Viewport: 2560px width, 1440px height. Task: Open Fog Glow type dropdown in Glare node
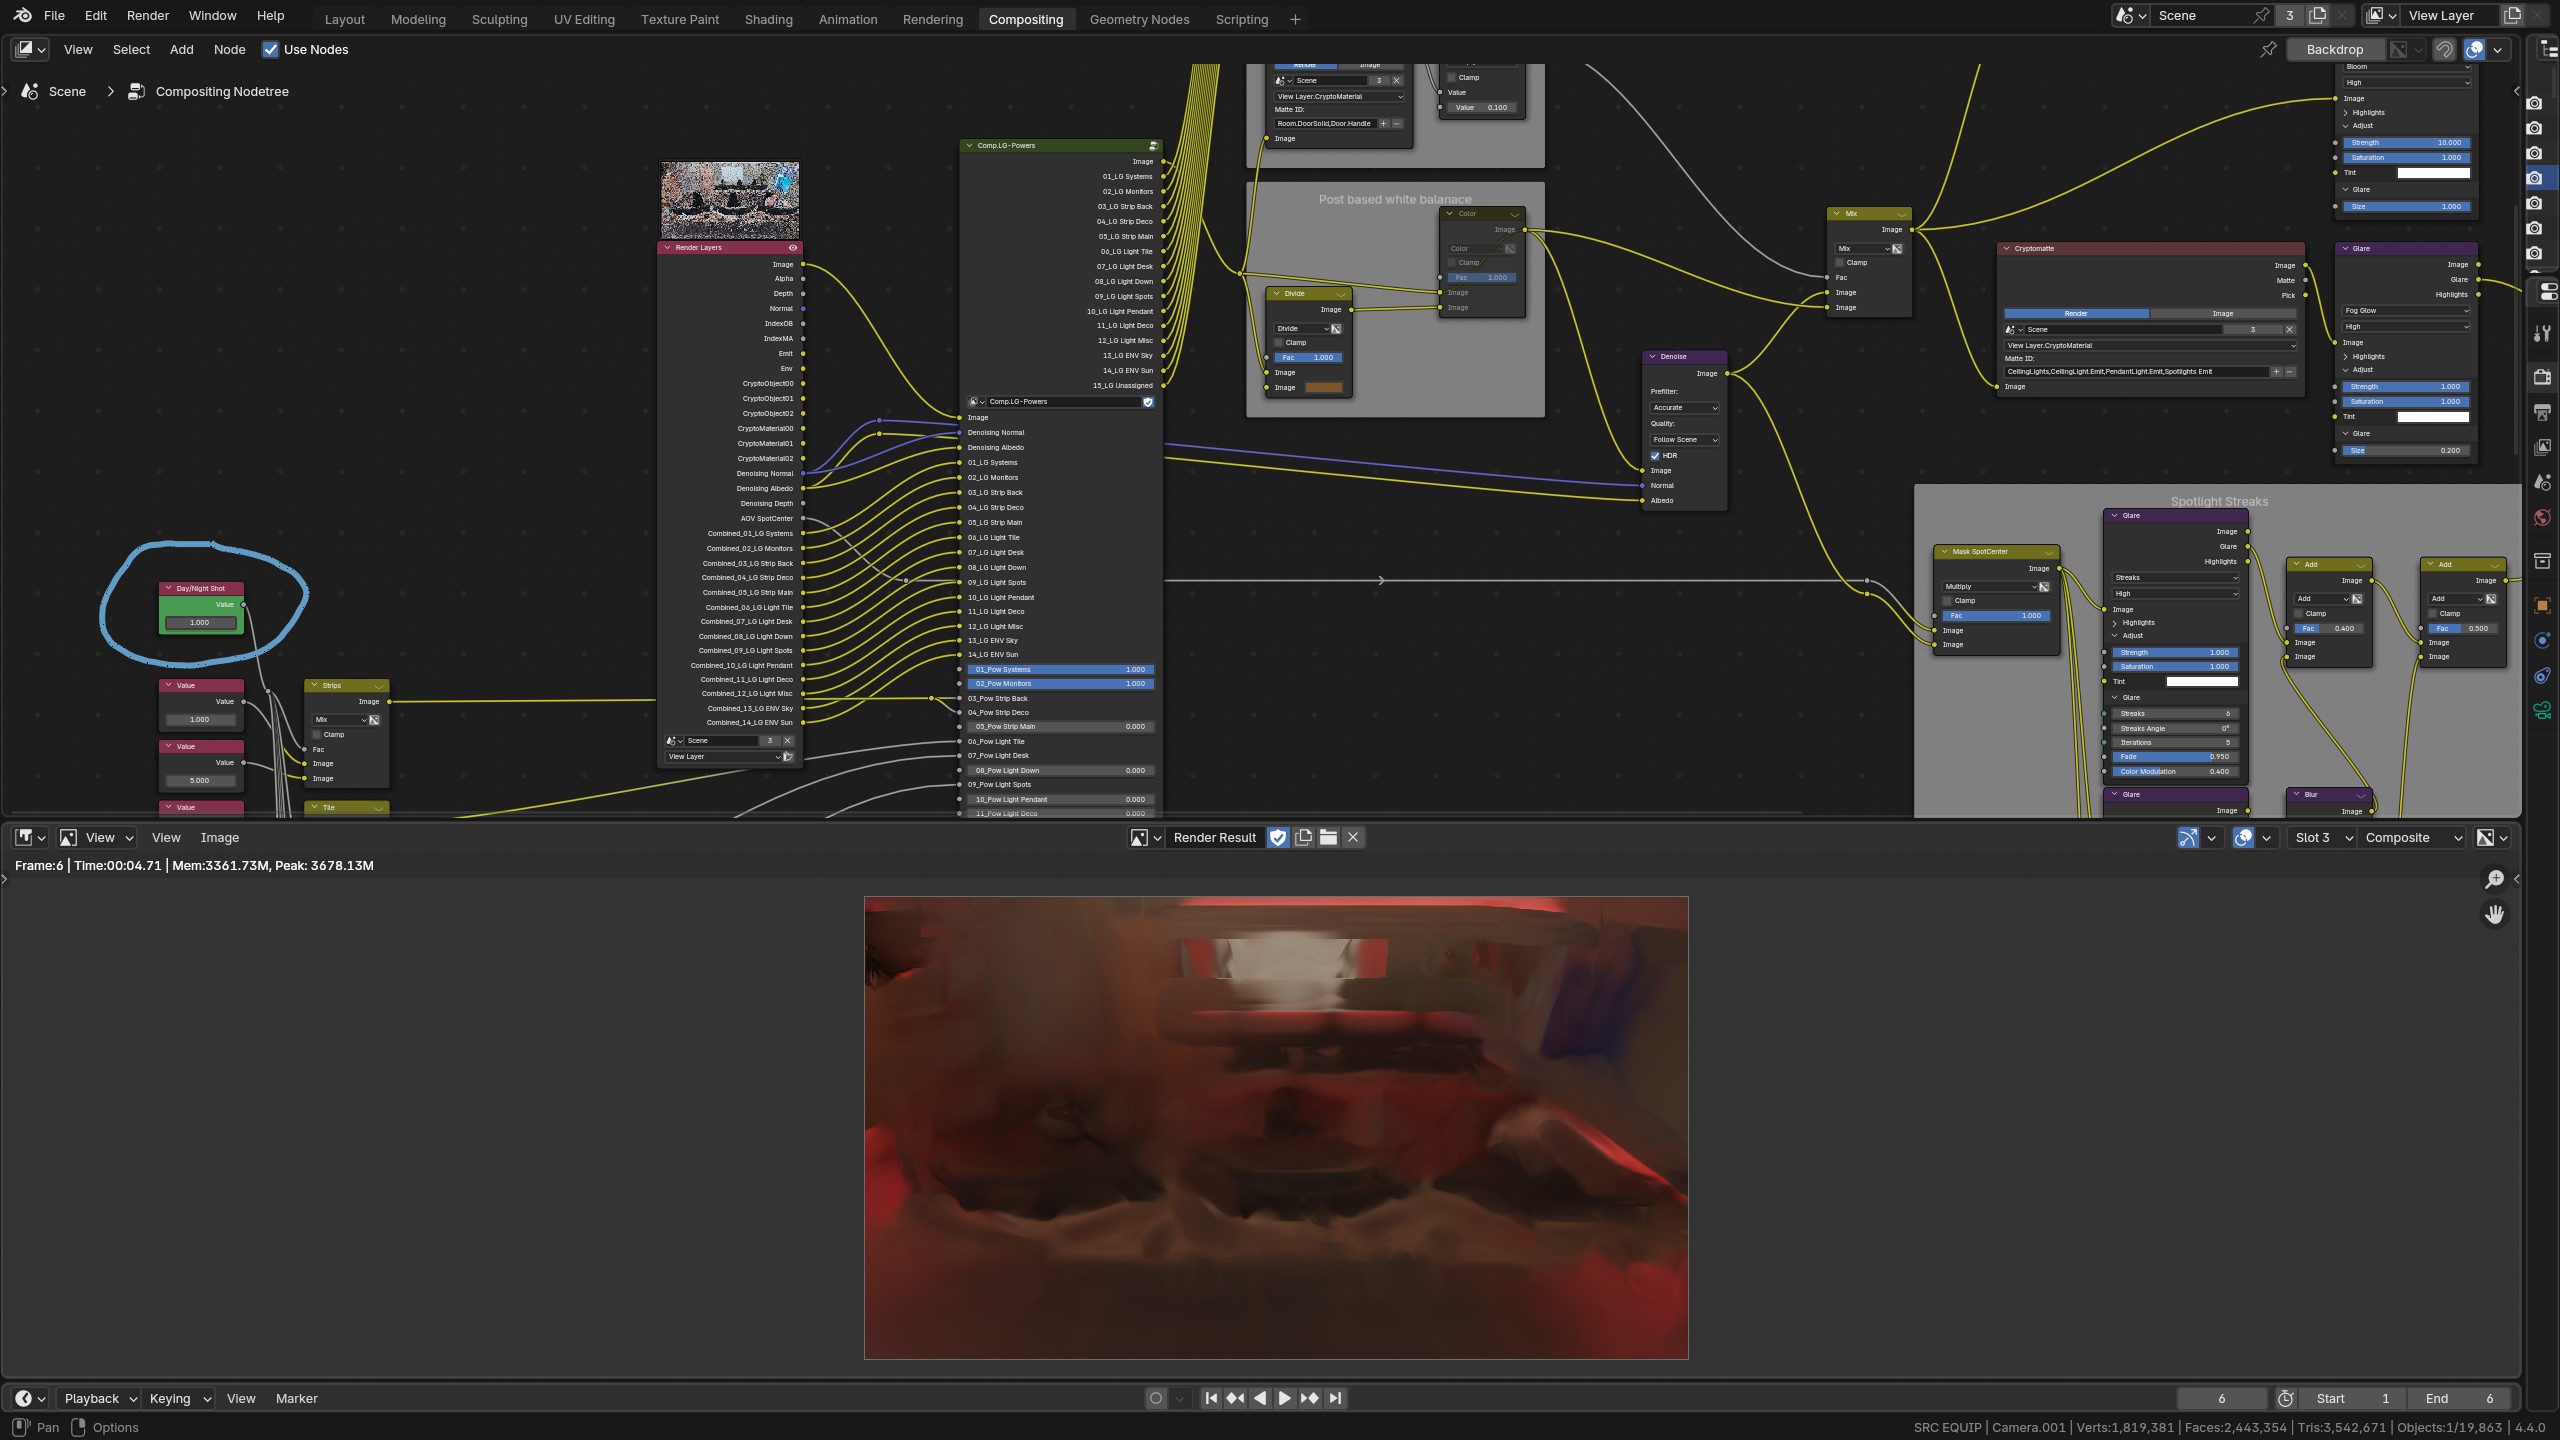(2406, 311)
